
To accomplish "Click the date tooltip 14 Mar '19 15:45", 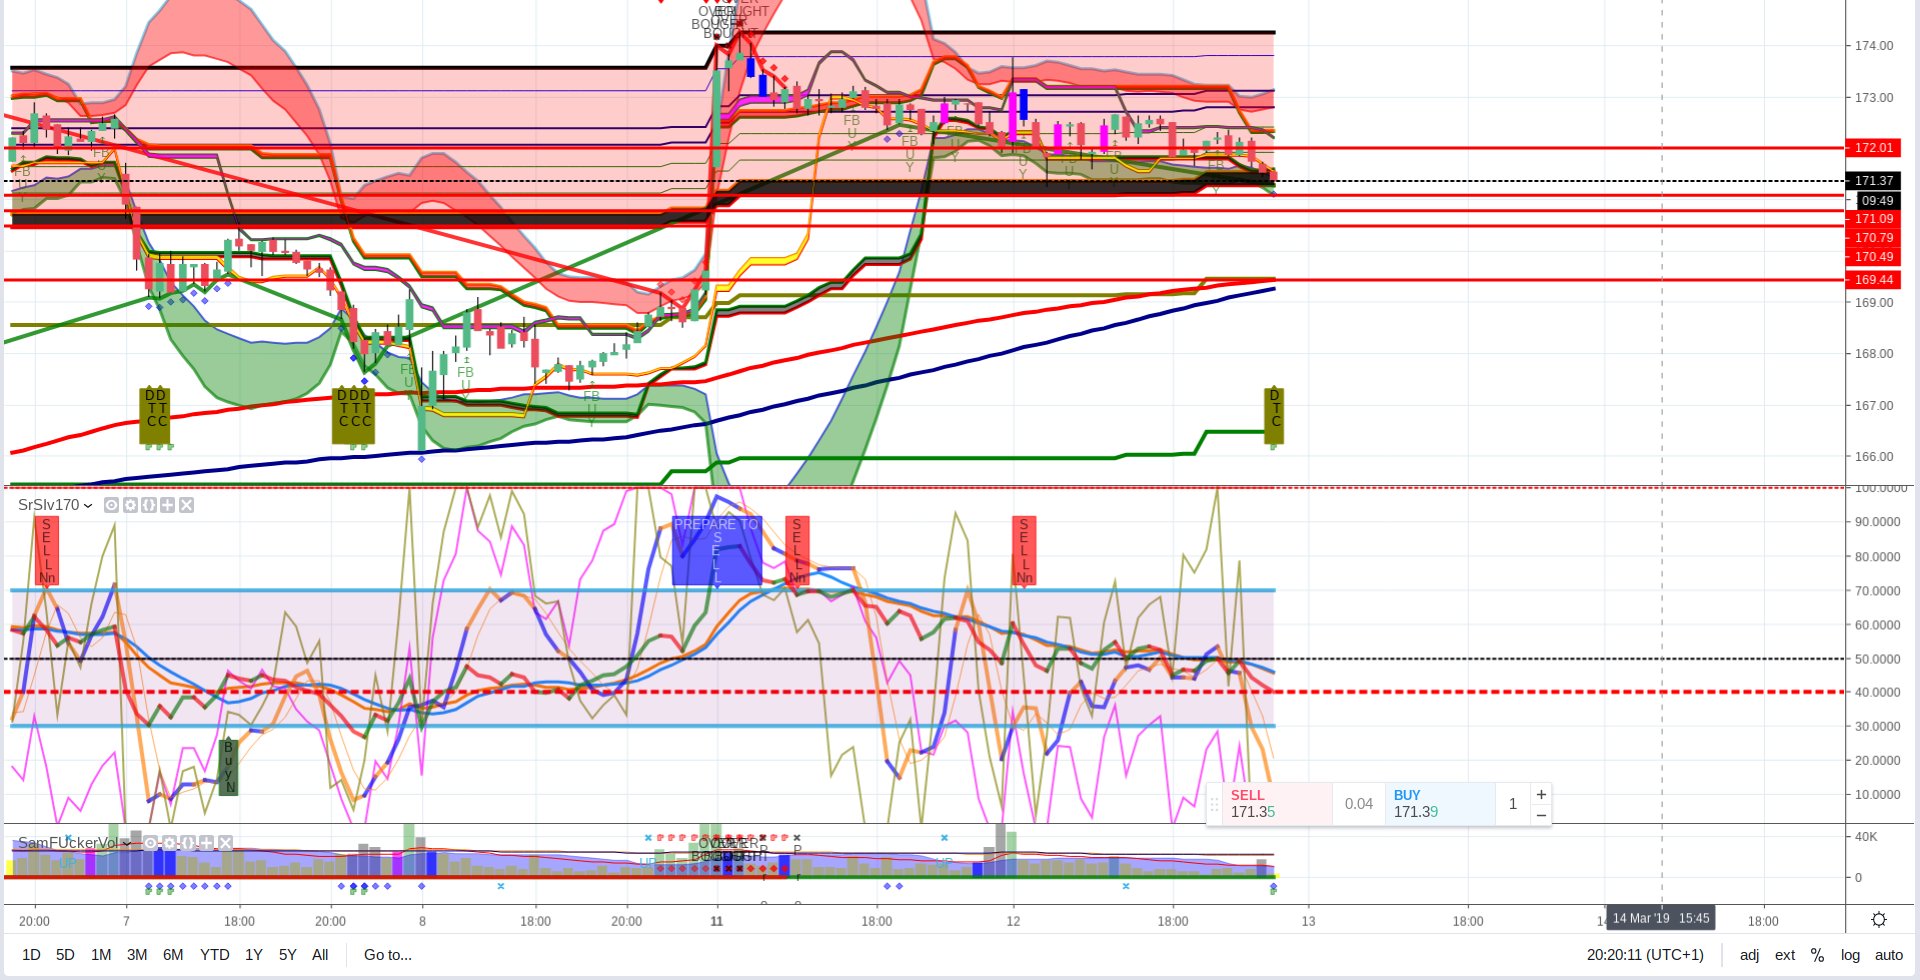I will (1661, 918).
